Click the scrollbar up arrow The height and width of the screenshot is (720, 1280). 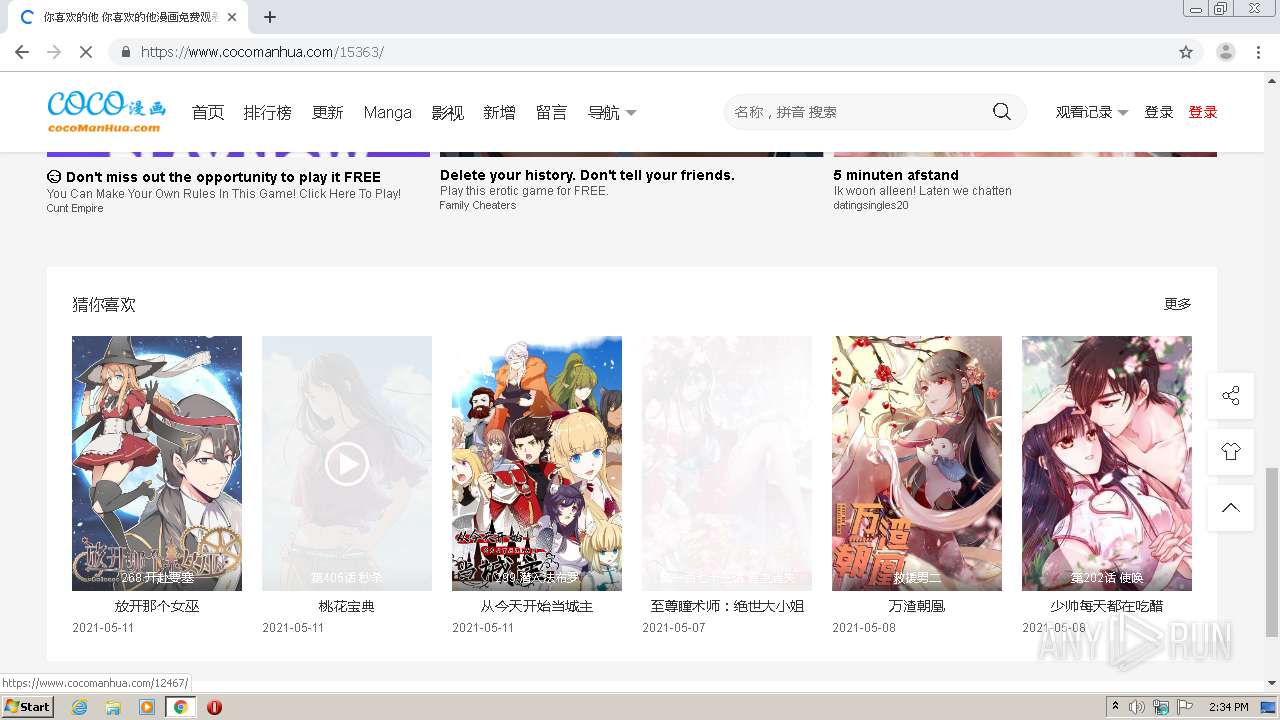(x=1272, y=79)
